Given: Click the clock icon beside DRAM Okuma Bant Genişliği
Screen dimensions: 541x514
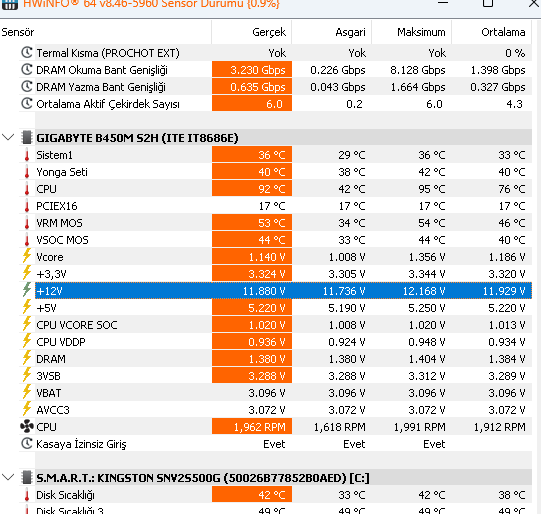Looking at the screenshot, I should point(27,69).
